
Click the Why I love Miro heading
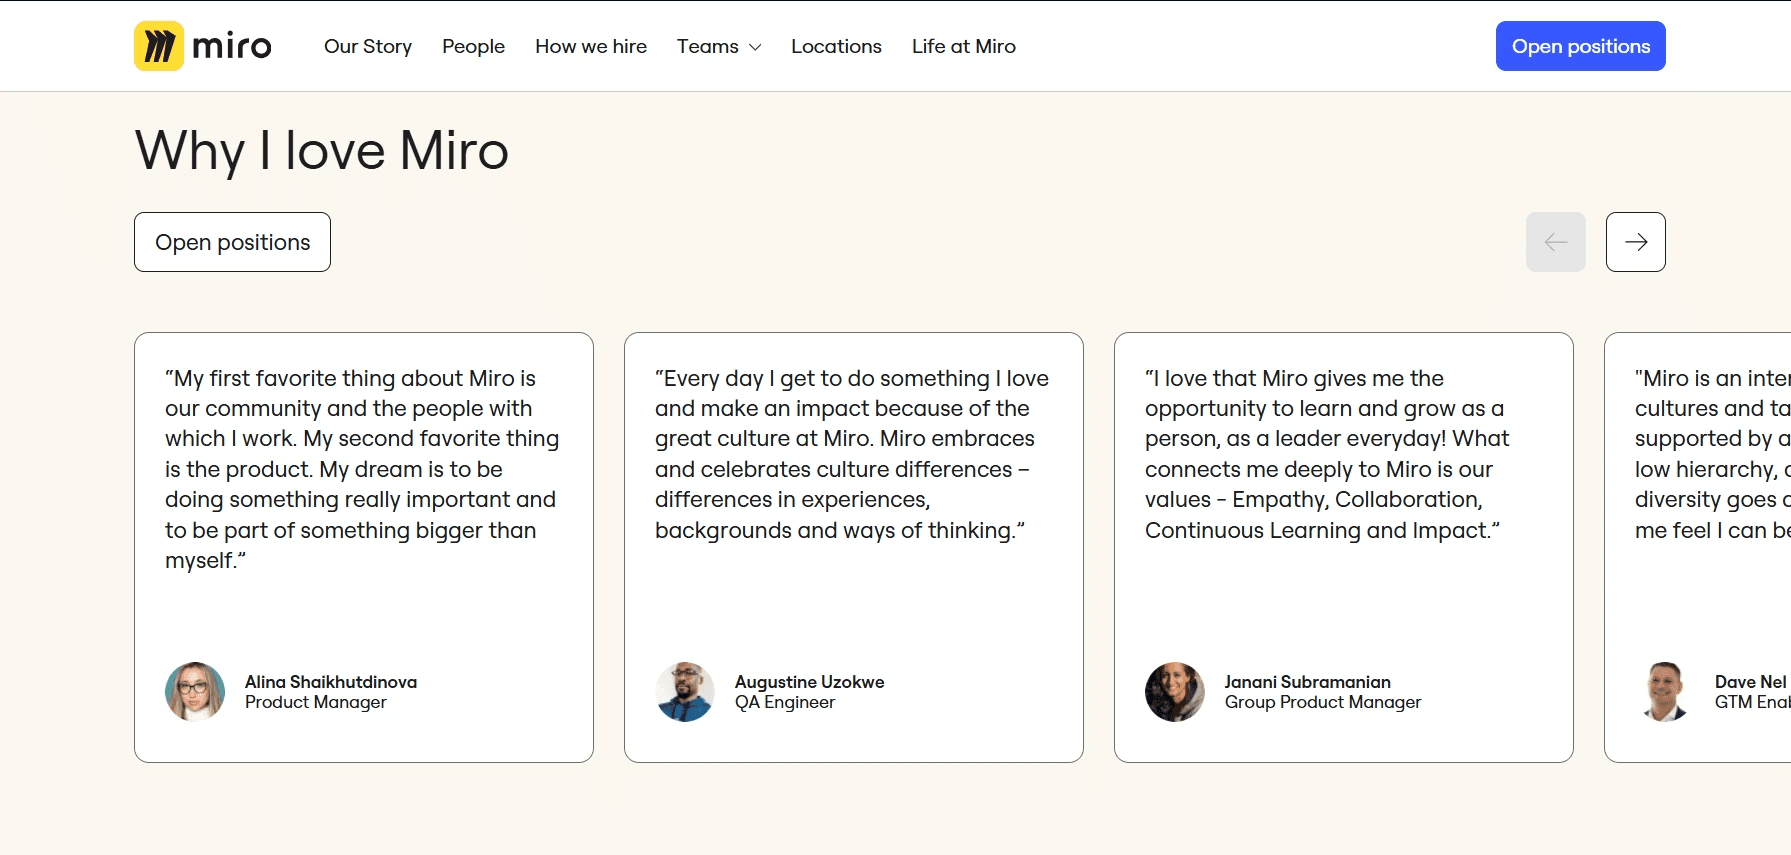pyautogui.click(x=322, y=151)
